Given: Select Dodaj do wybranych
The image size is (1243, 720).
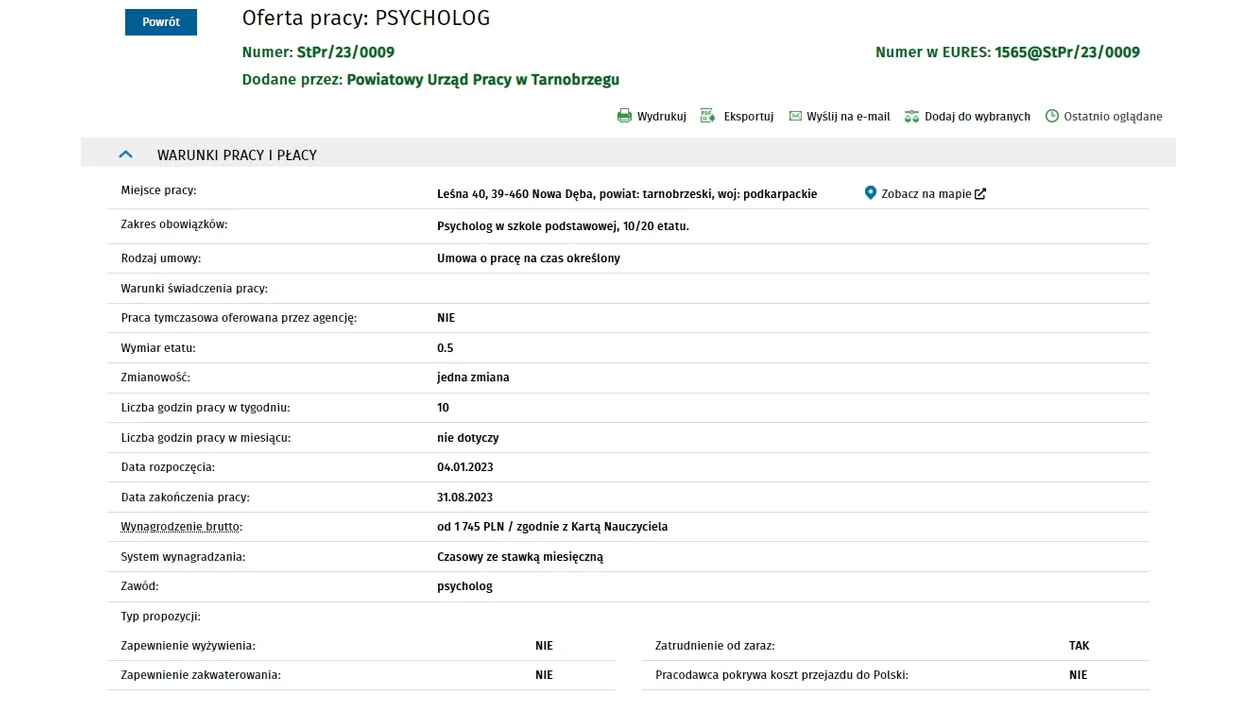Looking at the screenshot, I should (x=977, y=116).
